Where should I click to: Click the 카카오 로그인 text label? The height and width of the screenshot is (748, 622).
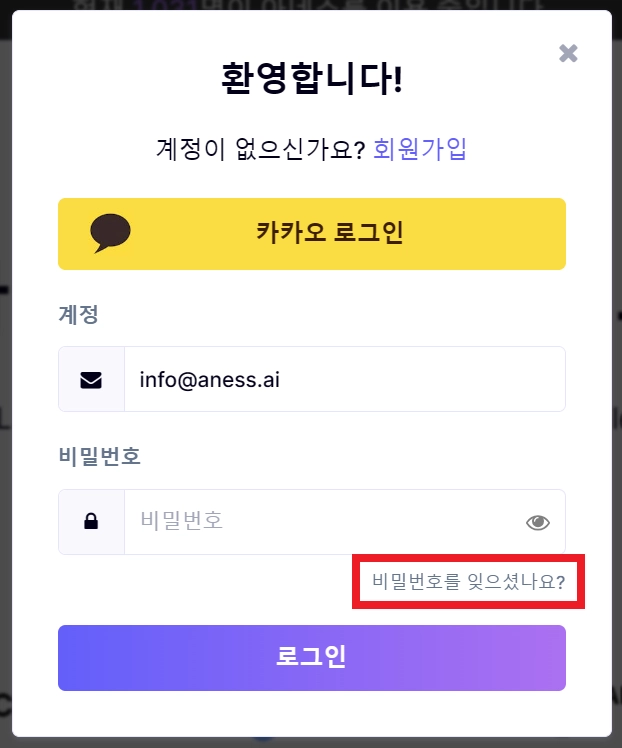(329, 233)
